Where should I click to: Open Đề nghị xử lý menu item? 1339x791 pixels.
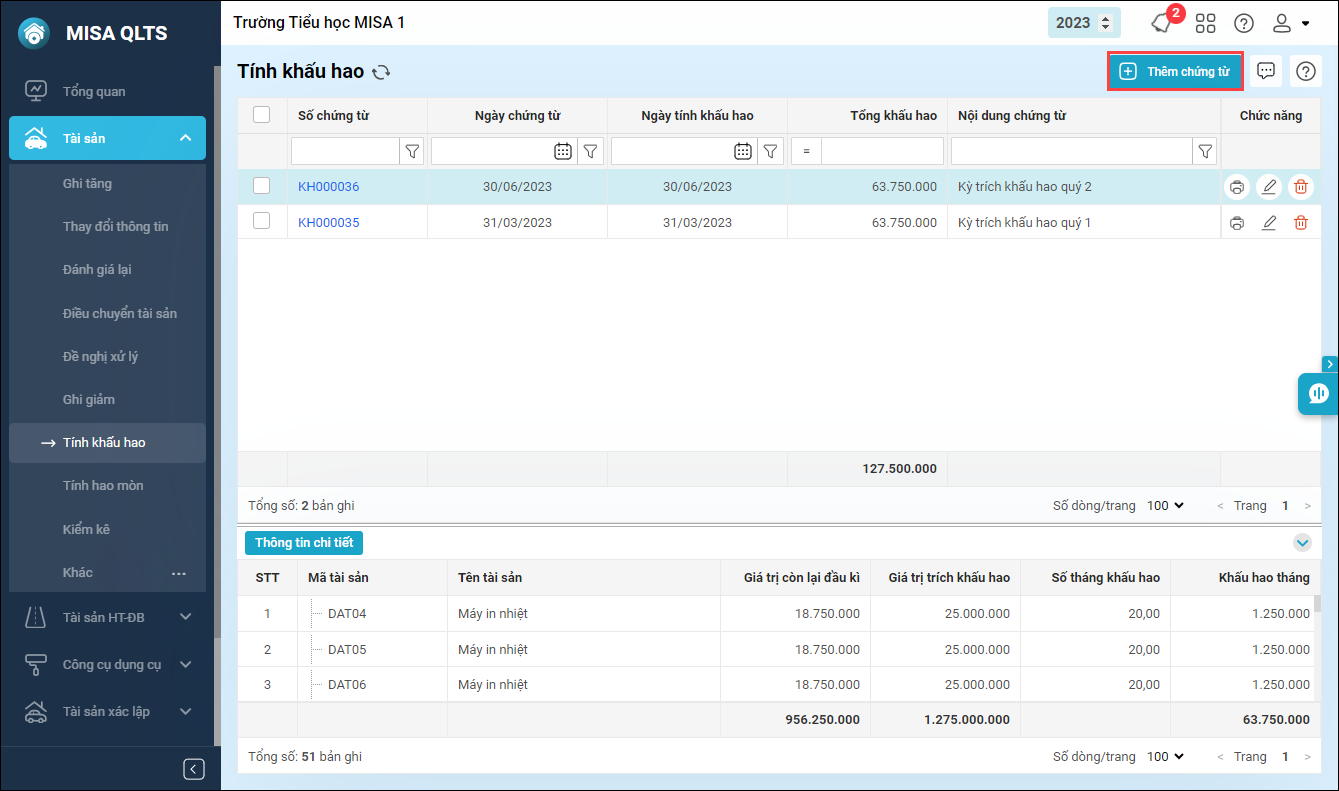(100, 357)
